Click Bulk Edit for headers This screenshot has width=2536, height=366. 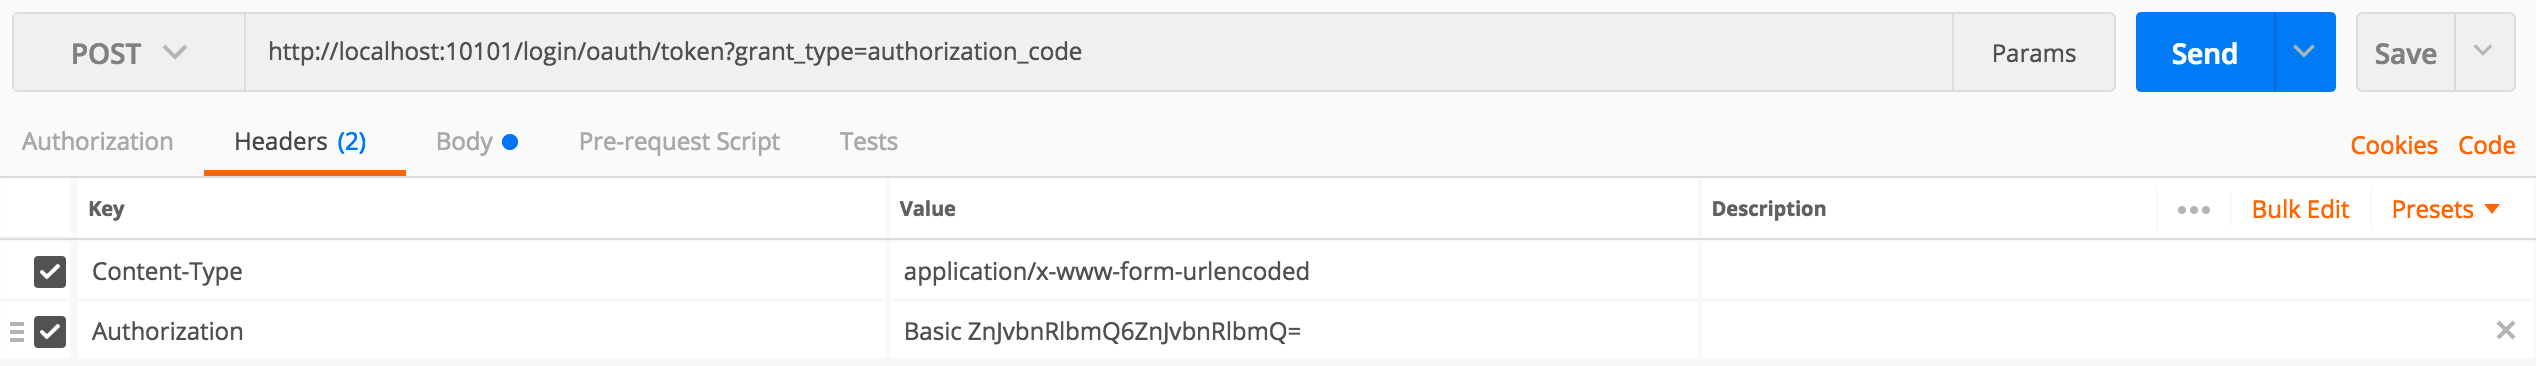[x=2300, y=210]
